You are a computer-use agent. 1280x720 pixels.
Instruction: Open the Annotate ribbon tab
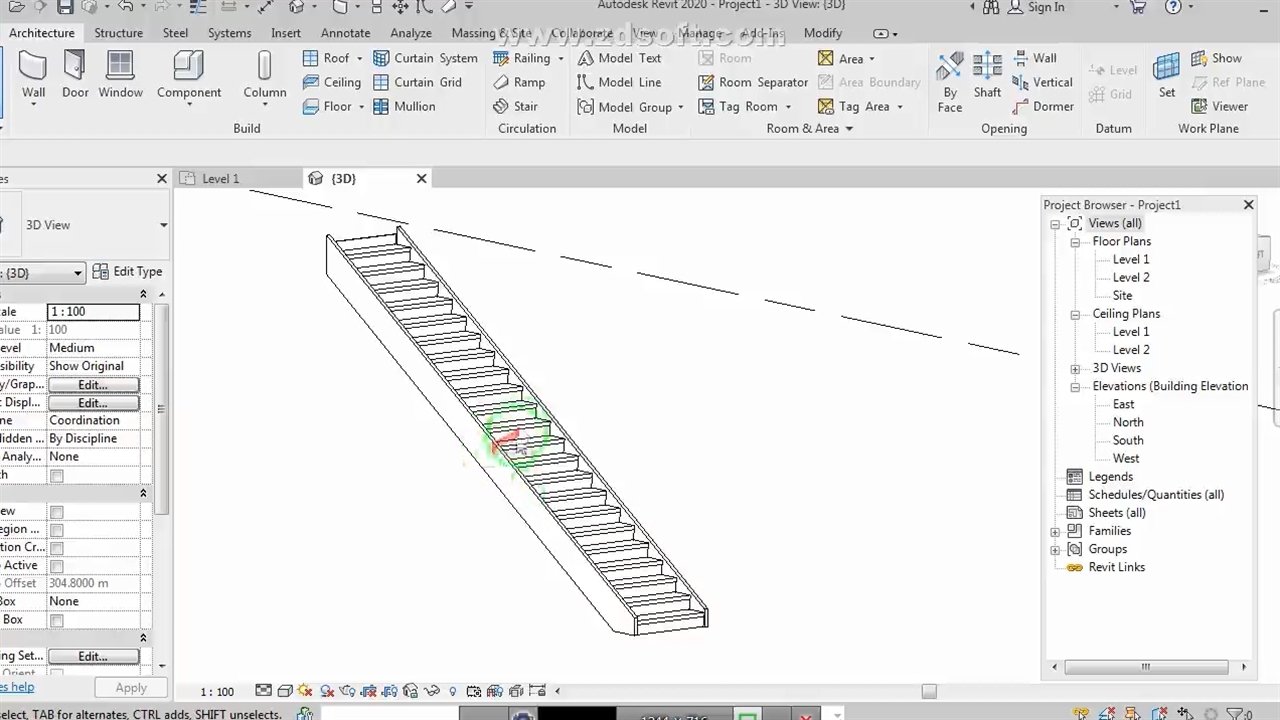coord(345,33)
